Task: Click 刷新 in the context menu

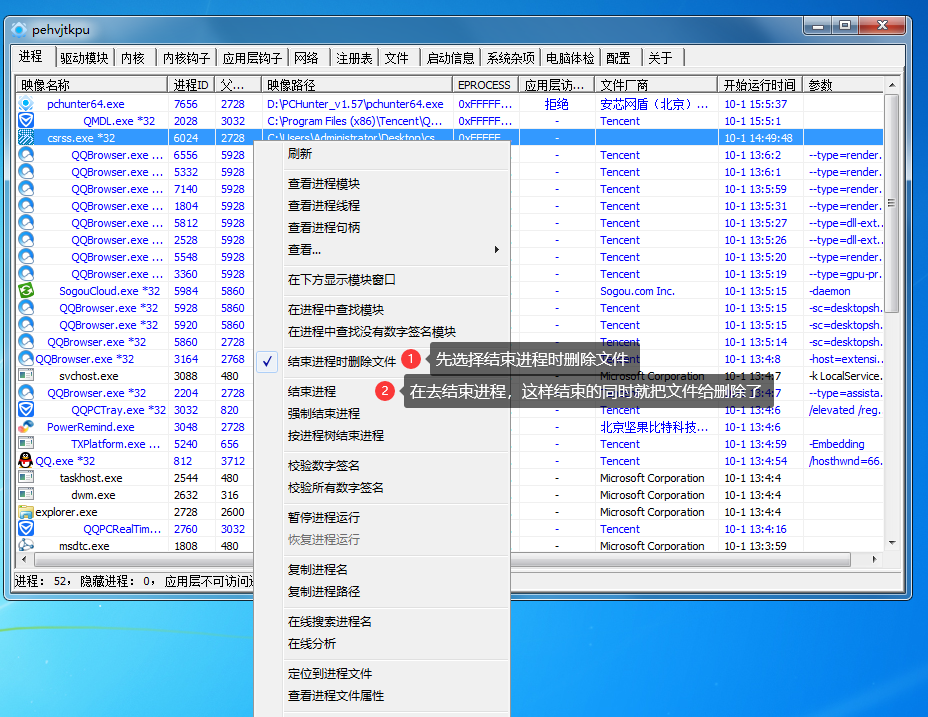Action: (300, 154)
